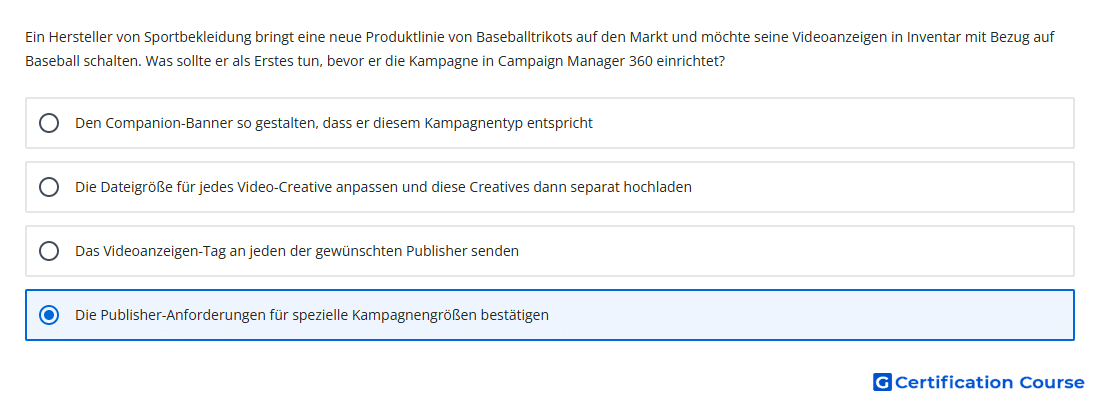1100x401 pixels.
Task: Choose the Videoanzeigen-Tag senden radio button
Action: tap(49, 251)
